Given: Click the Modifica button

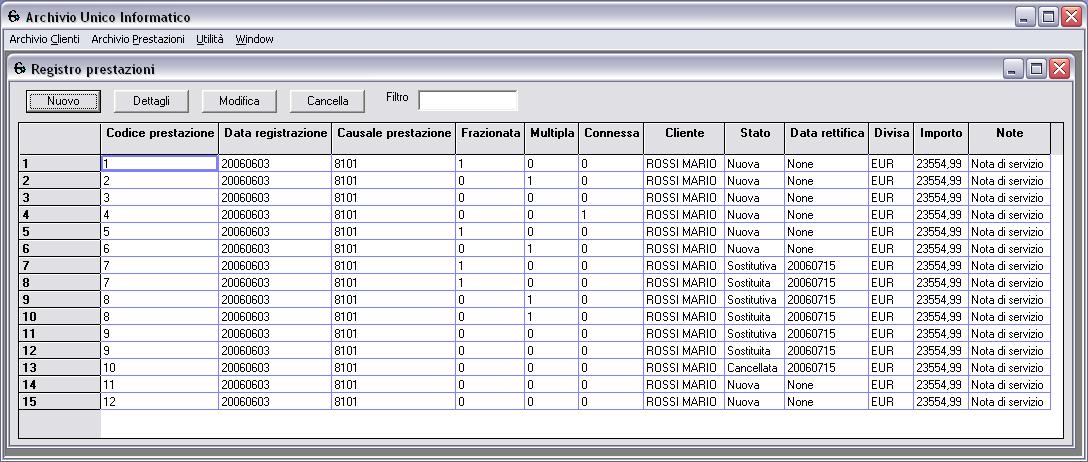Looking at the screenshot, I should click(239, 101).
